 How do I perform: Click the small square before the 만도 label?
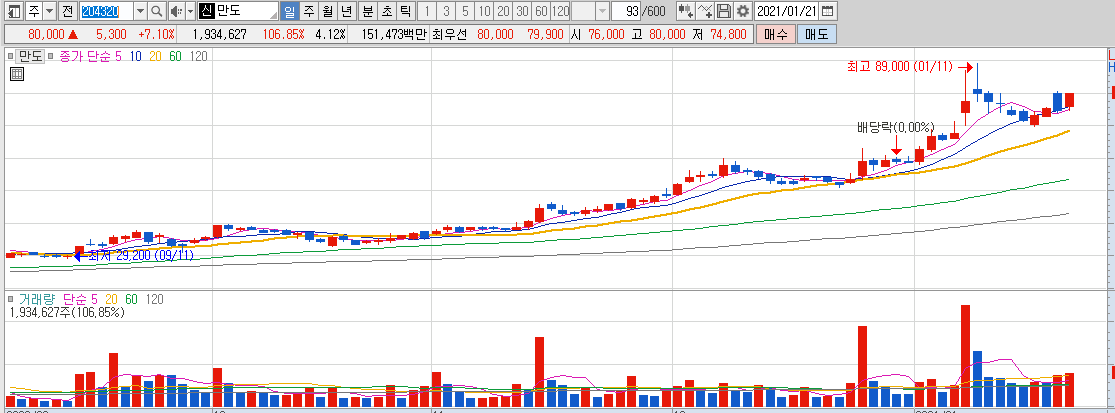[10, 56]
